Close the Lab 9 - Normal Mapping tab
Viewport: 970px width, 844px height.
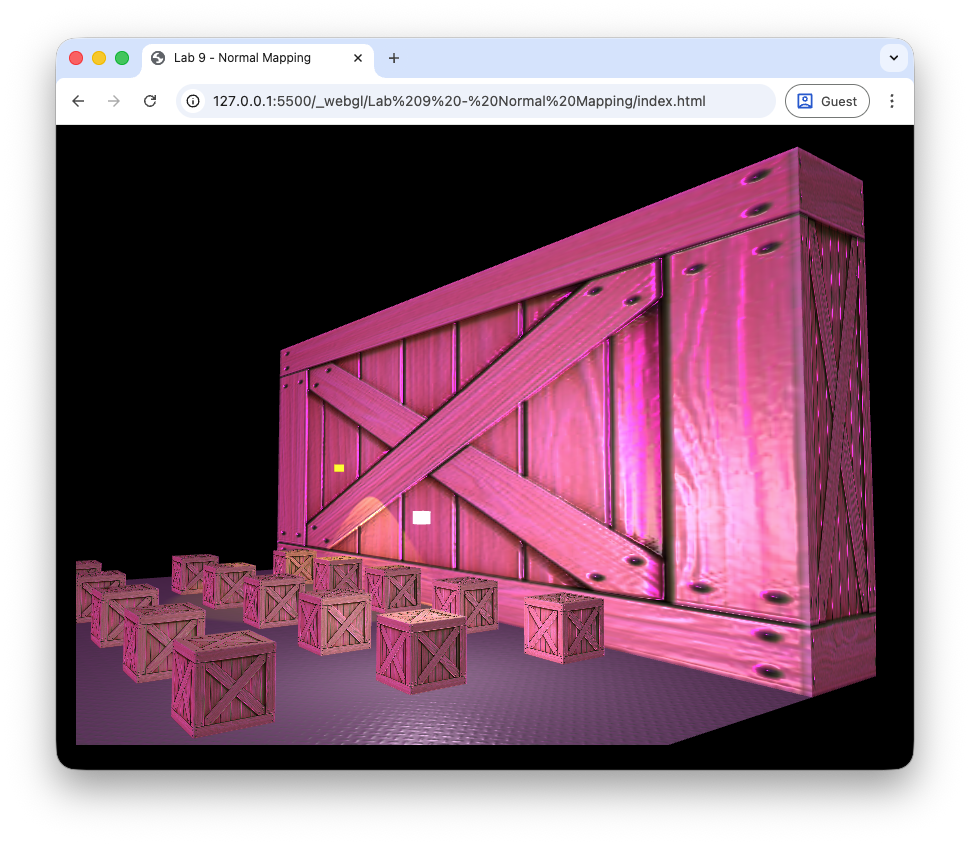click(358, 58)
